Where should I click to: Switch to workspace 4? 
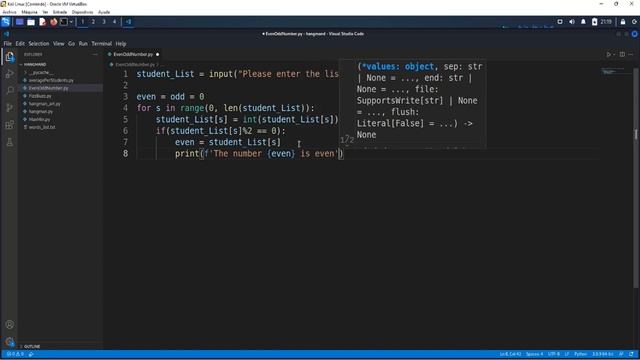[114, 22]
